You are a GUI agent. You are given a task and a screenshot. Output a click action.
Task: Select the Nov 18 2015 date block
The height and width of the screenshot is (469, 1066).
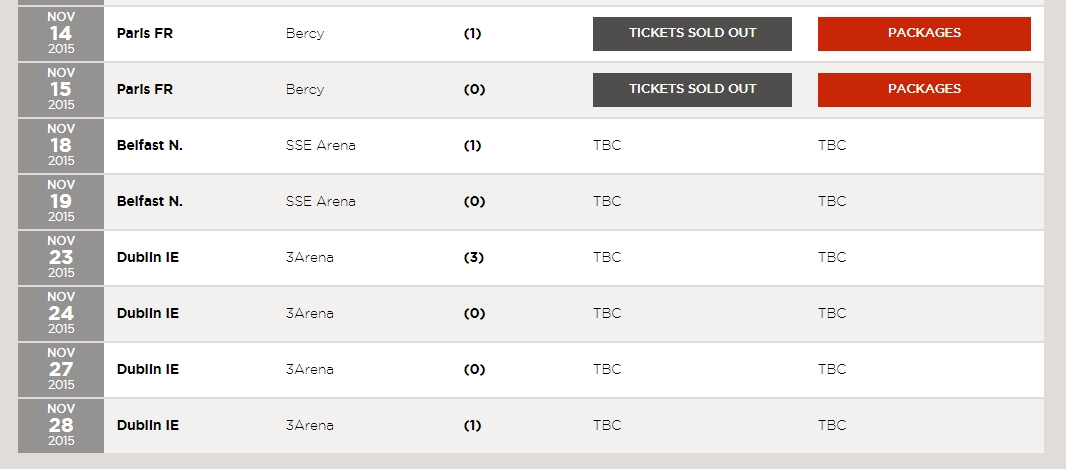(x=61, y=145)
